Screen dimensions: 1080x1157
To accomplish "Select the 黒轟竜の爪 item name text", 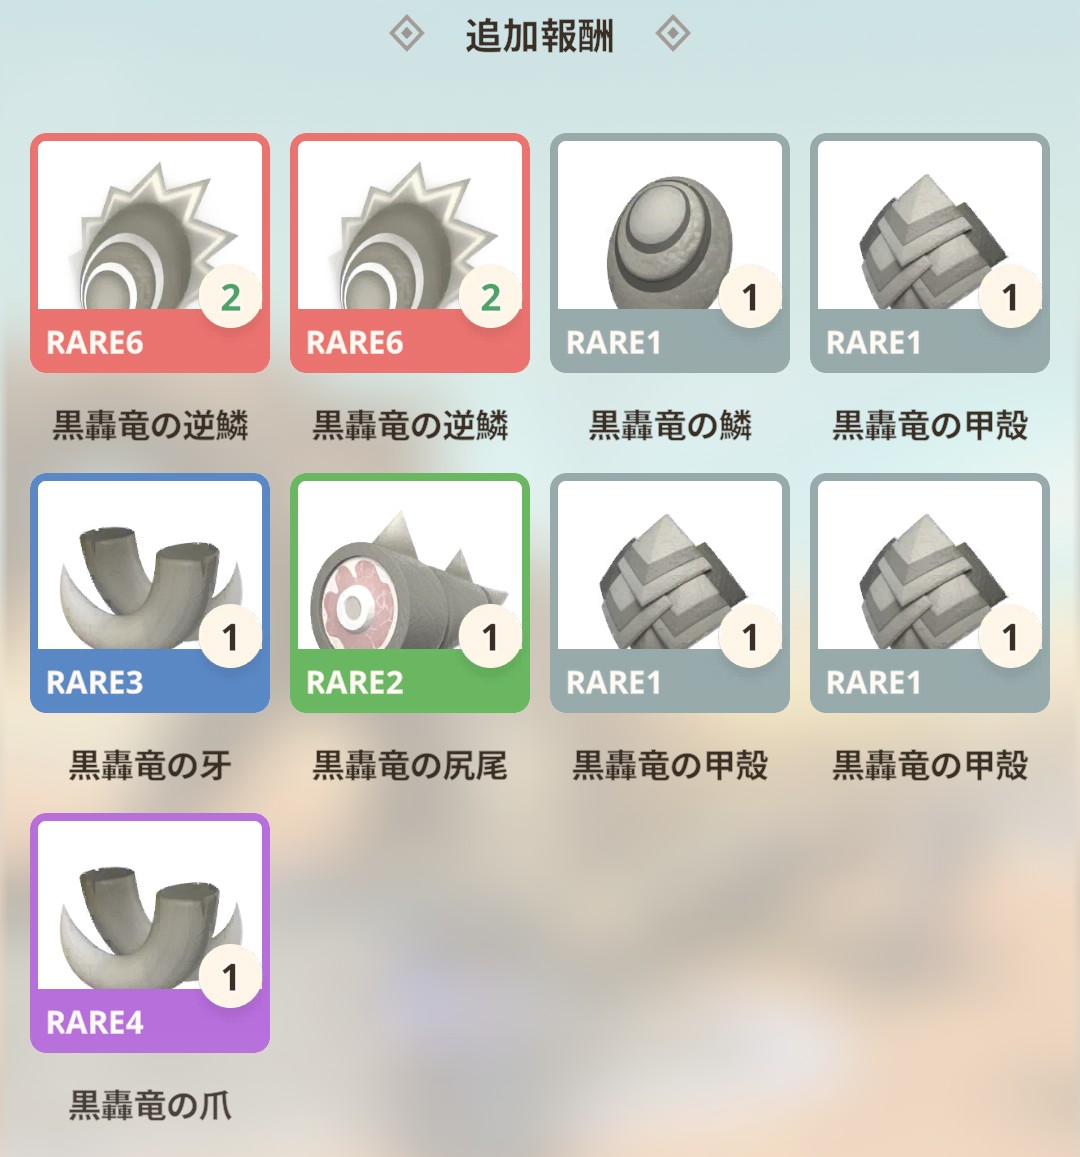I will pyautogui.click(x=150, y=1106).
